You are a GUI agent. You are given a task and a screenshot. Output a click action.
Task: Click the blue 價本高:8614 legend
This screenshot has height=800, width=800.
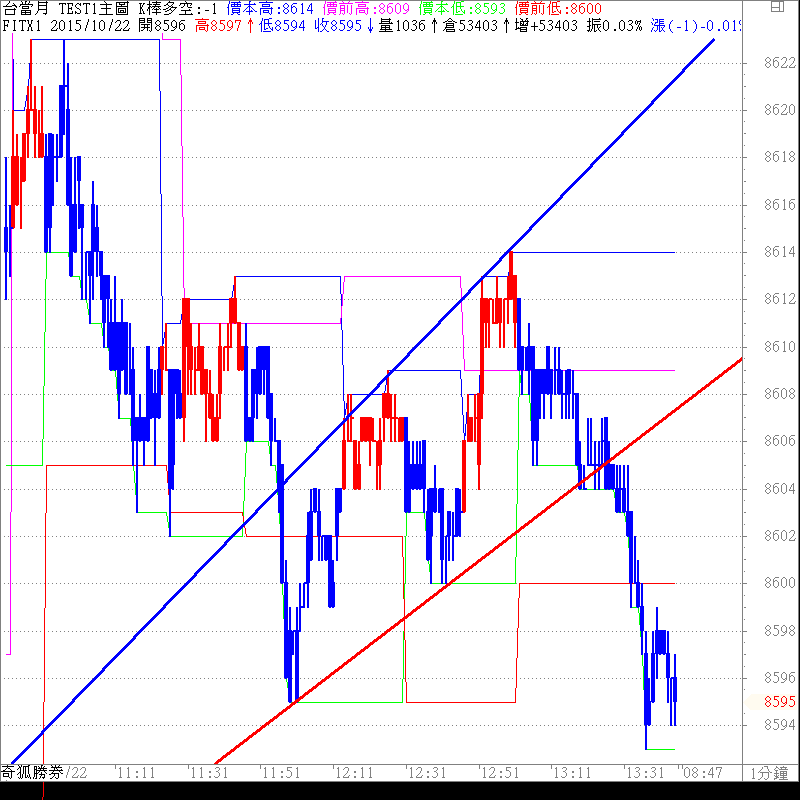(x=270, y=8)
